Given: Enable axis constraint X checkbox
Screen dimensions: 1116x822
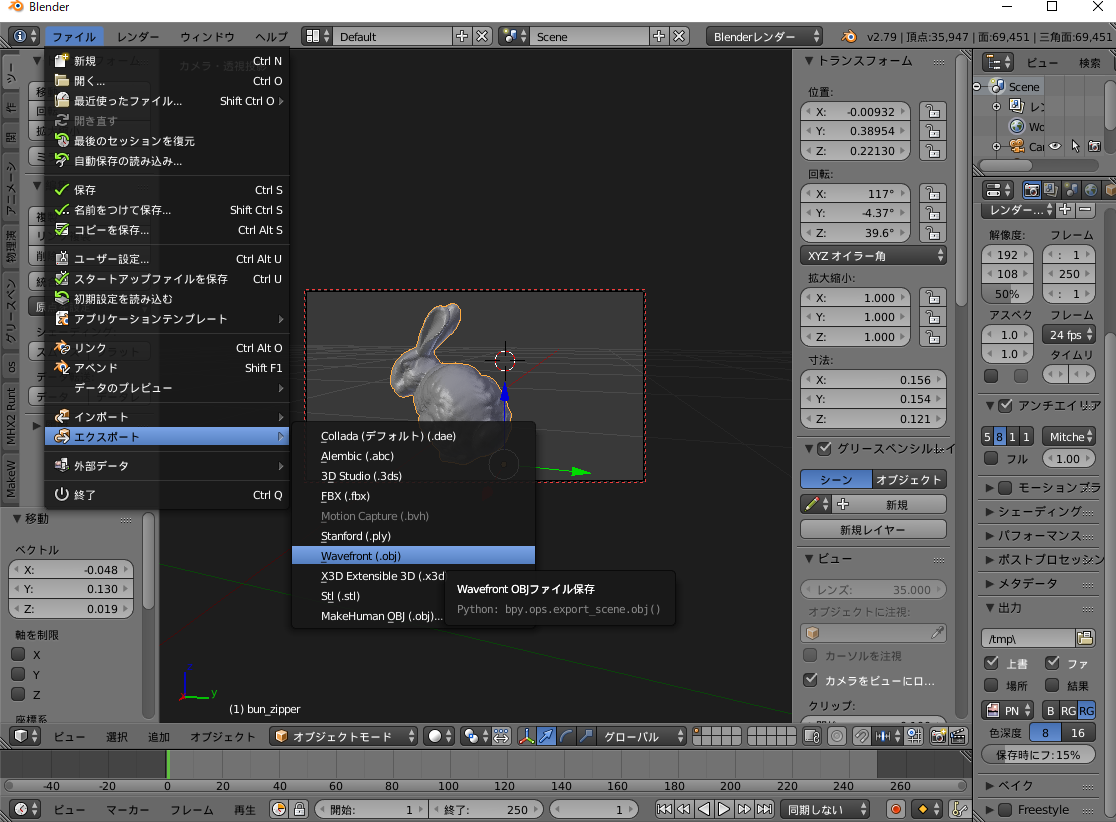Looking at the screenshot, I should tap(19, 654).
